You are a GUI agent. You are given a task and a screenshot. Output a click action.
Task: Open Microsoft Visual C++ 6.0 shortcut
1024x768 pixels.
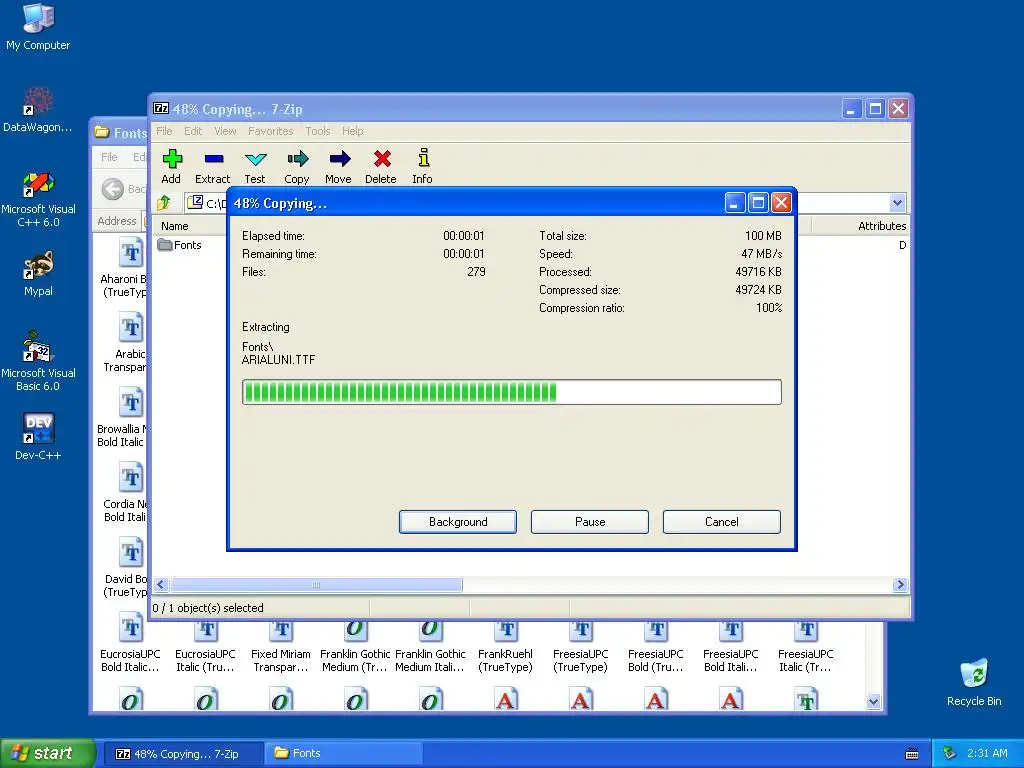38,199
